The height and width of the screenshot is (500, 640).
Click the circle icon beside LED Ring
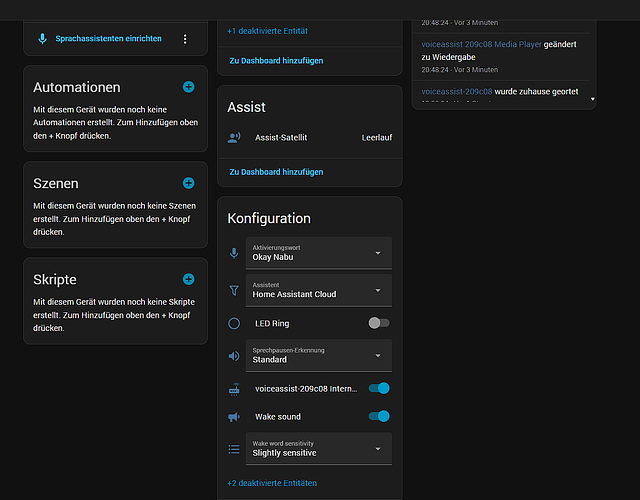point(234,324)
